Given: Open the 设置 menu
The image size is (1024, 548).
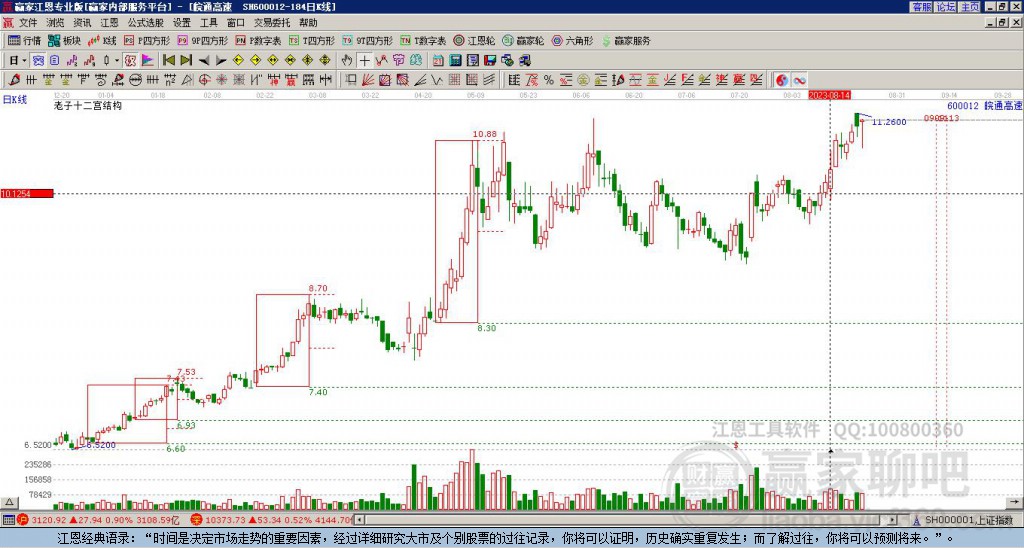Looking at the screenshot, I should point(182,23).
